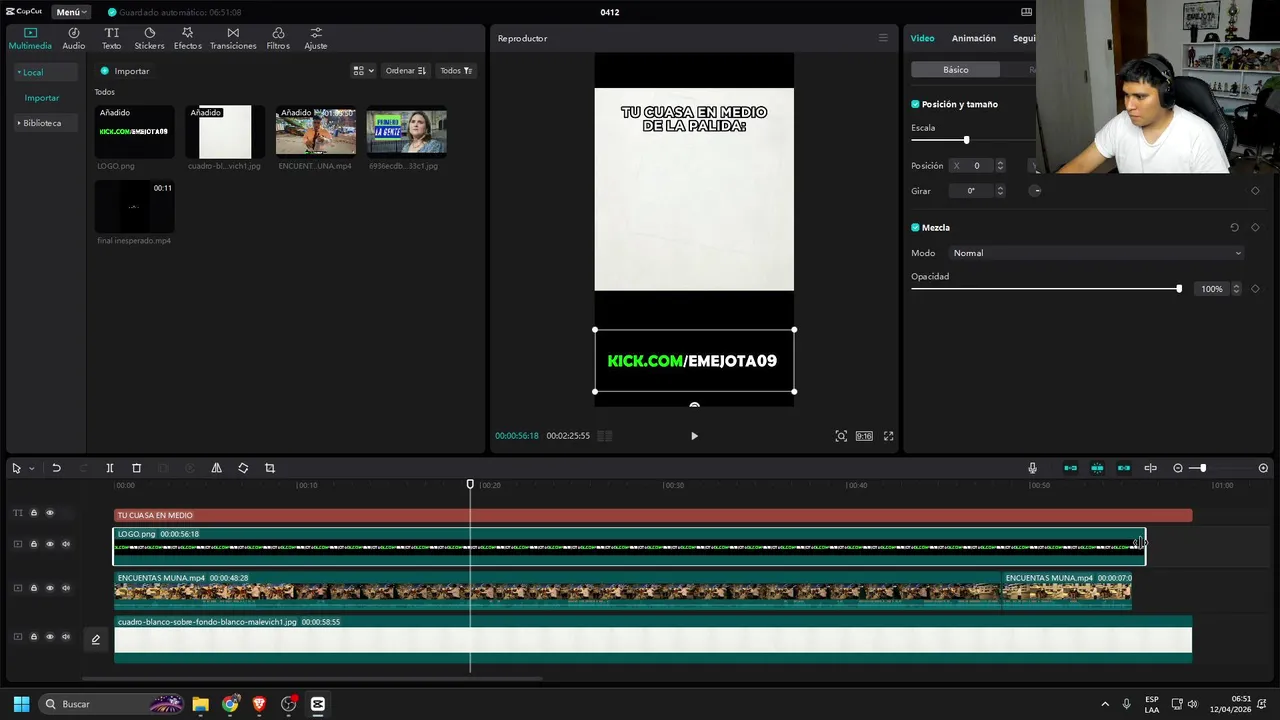
Task: Add a keyframe for Opacidad
Action: pyautogui.click(x=1255, y=289)
